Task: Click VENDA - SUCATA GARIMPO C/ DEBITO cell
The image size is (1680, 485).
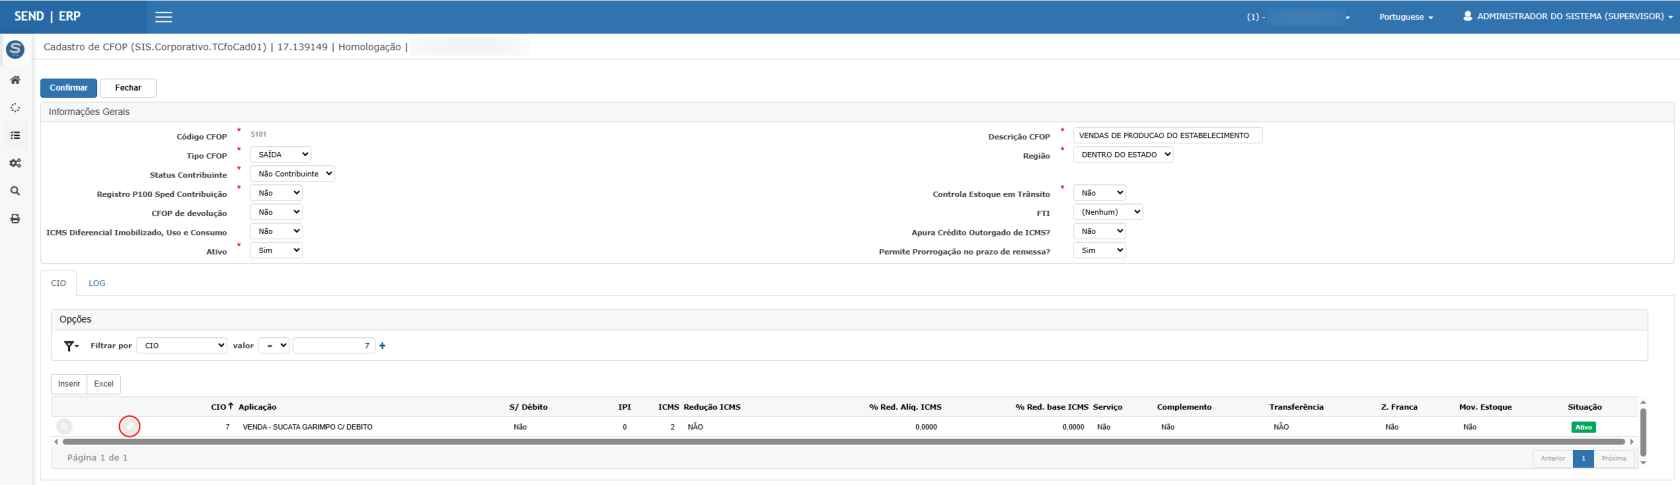Action: tap(307, 427)
